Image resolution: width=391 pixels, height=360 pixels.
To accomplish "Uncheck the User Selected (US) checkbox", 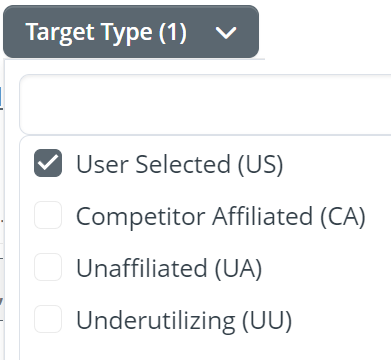I will point(48,163).
